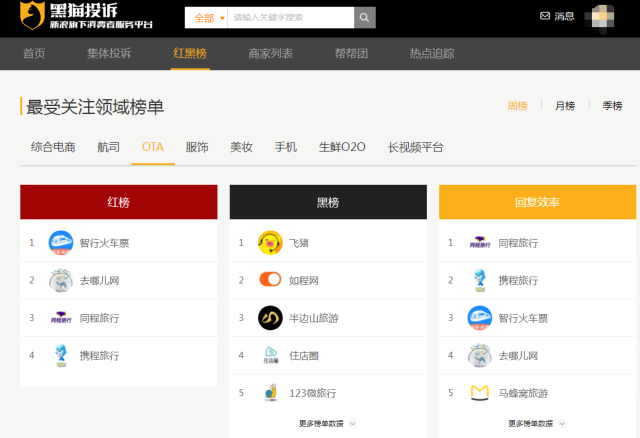
Task: Click the 半边山旅游 black round logo
Action: coord(270,318)
